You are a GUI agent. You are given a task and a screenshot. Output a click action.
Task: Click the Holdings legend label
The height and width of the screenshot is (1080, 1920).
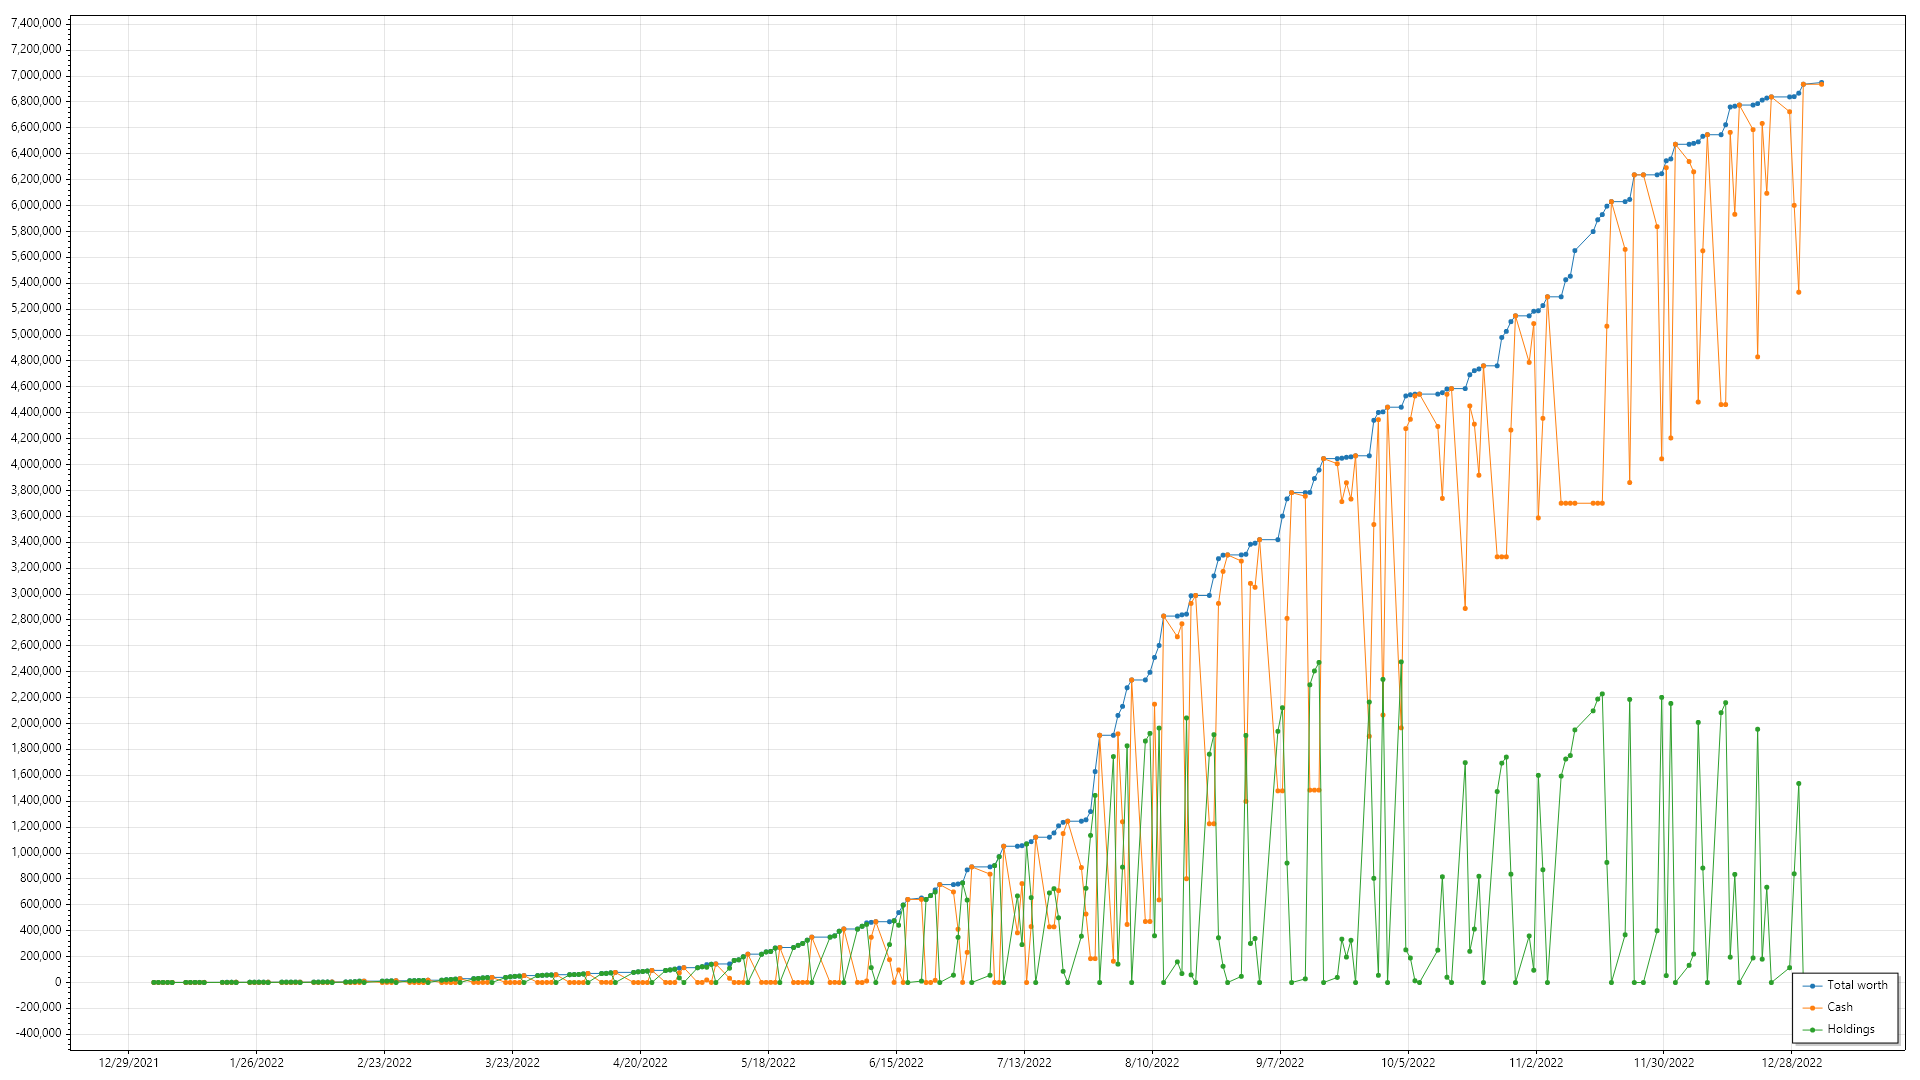pyautogui.click(x=1850, y=1029)
